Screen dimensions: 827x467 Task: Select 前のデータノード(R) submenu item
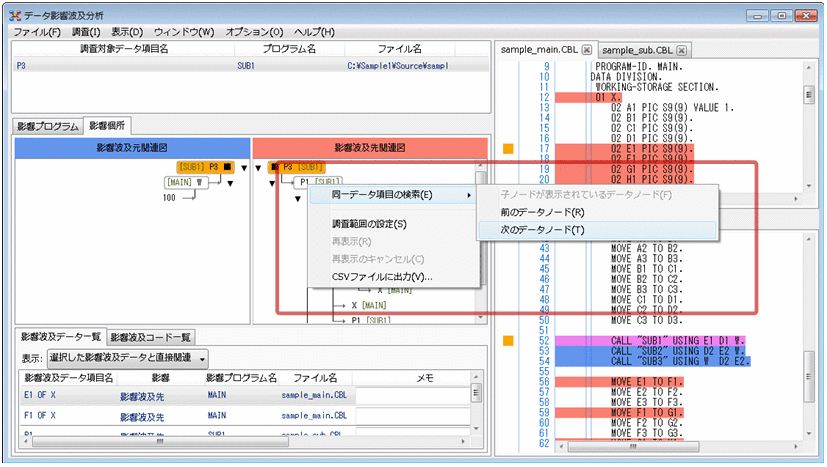click(x=597, y=212)
